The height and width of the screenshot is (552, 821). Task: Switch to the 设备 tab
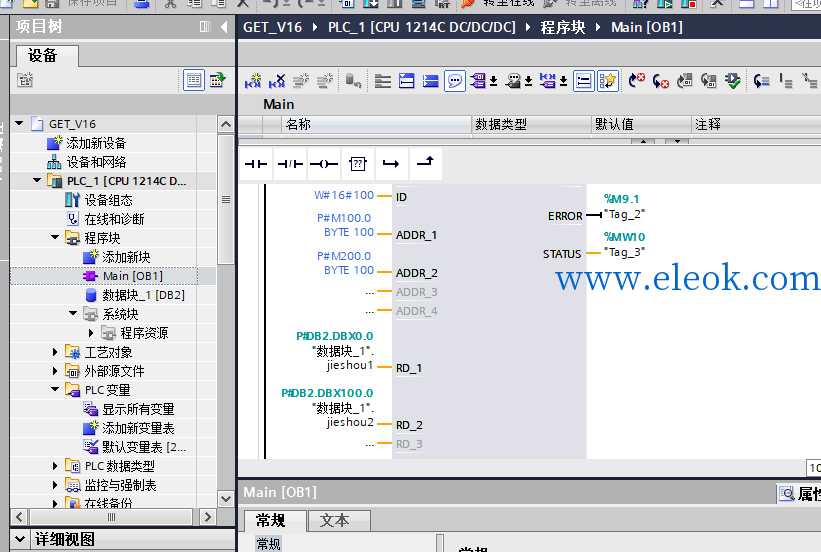pyautogui.click(x=47, y=56)
